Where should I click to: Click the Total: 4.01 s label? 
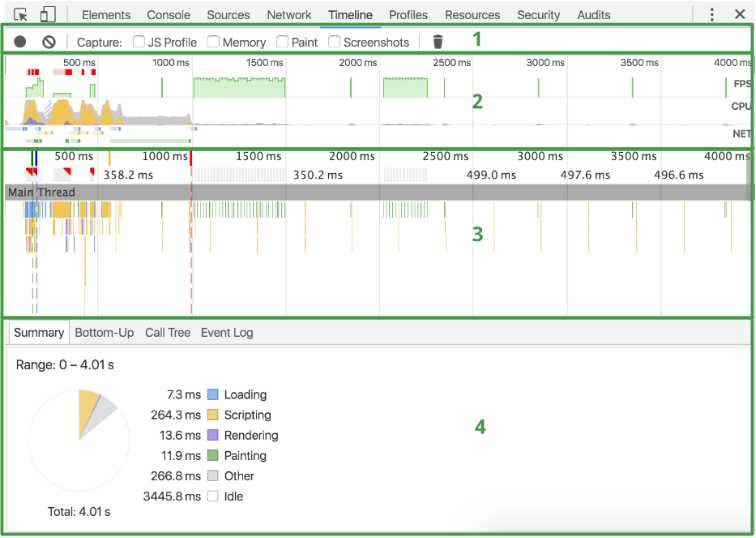point(79,511)
